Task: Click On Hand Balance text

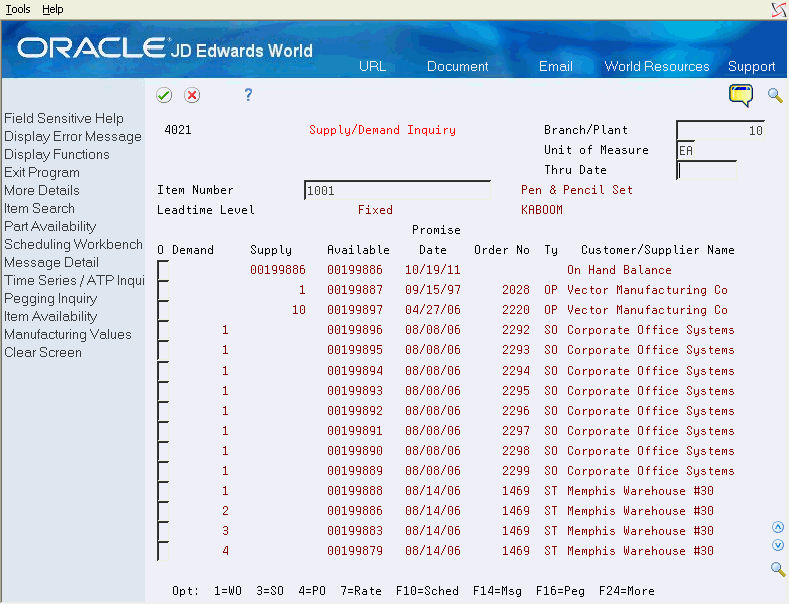Action: tap(619, 270)
